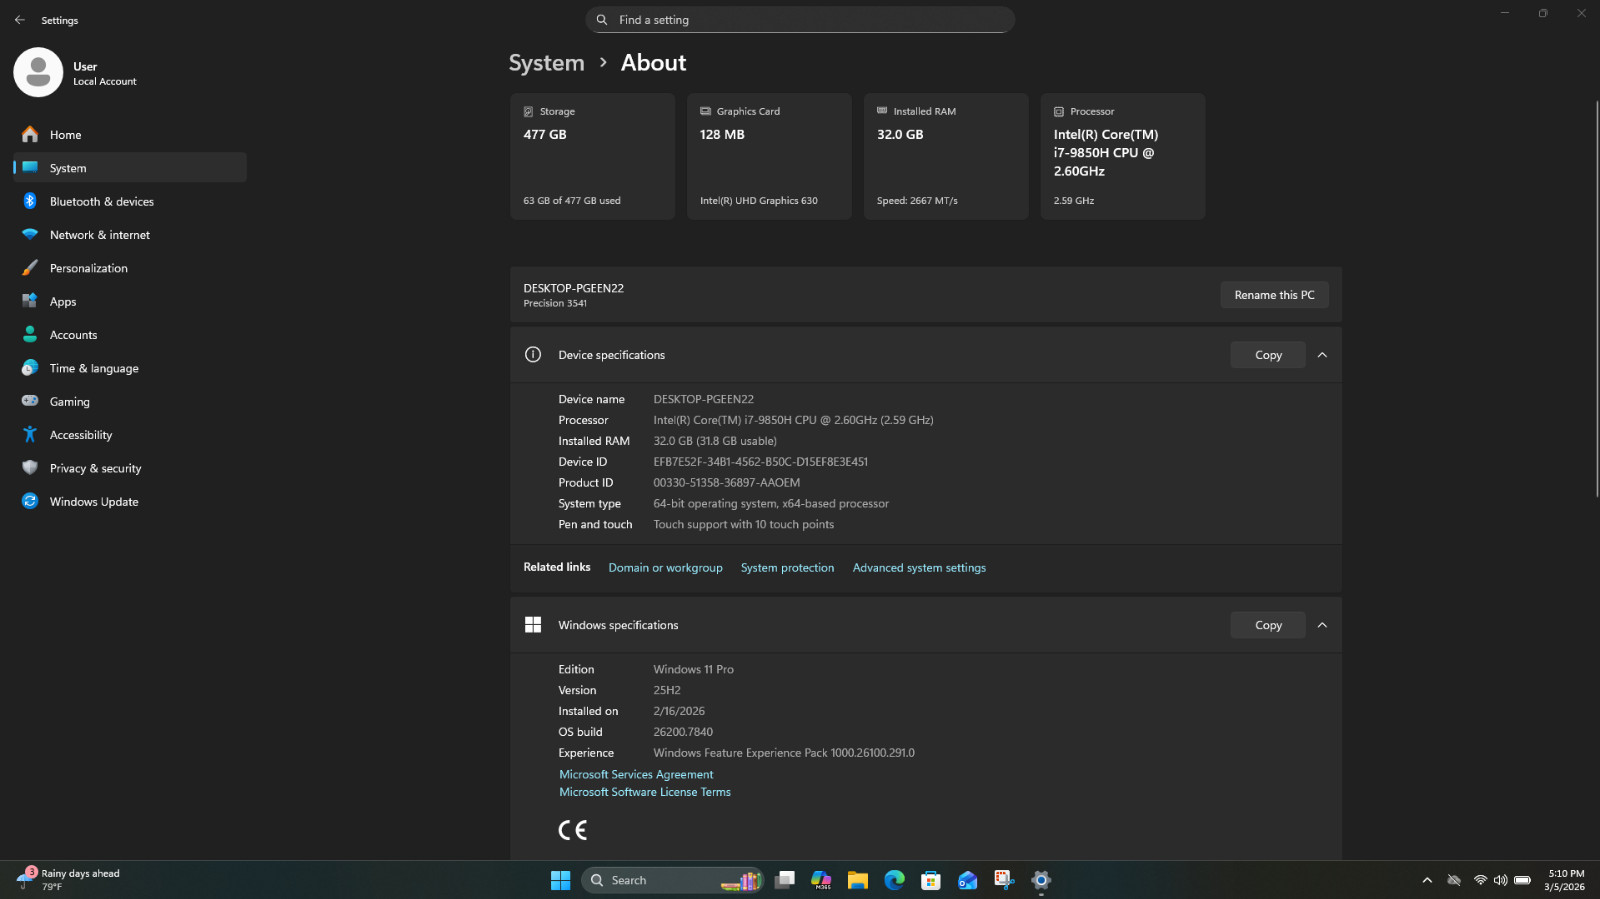This screenshot has height=899, width=1600.
Task: Click the Accounts person icon
Action: click(30, 334)
